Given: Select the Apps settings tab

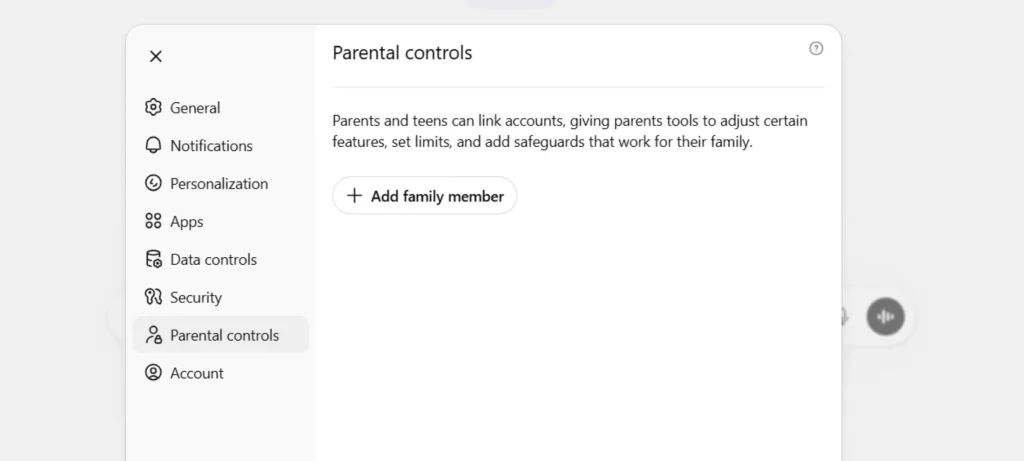Looking at the screenshot, I should tap(187, 221).
